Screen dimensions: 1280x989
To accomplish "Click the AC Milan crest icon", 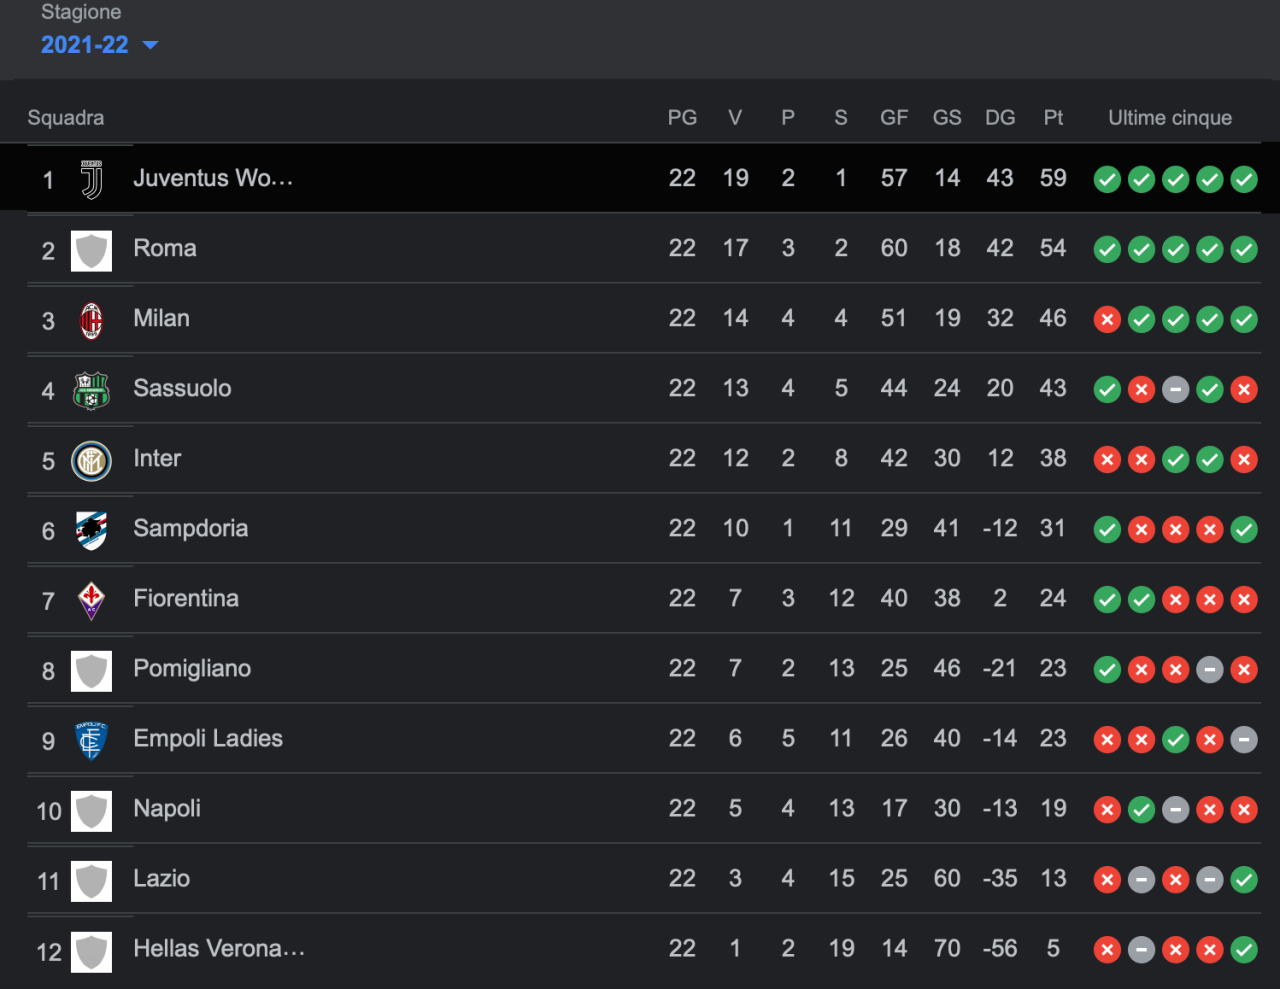I will point(91,321).
